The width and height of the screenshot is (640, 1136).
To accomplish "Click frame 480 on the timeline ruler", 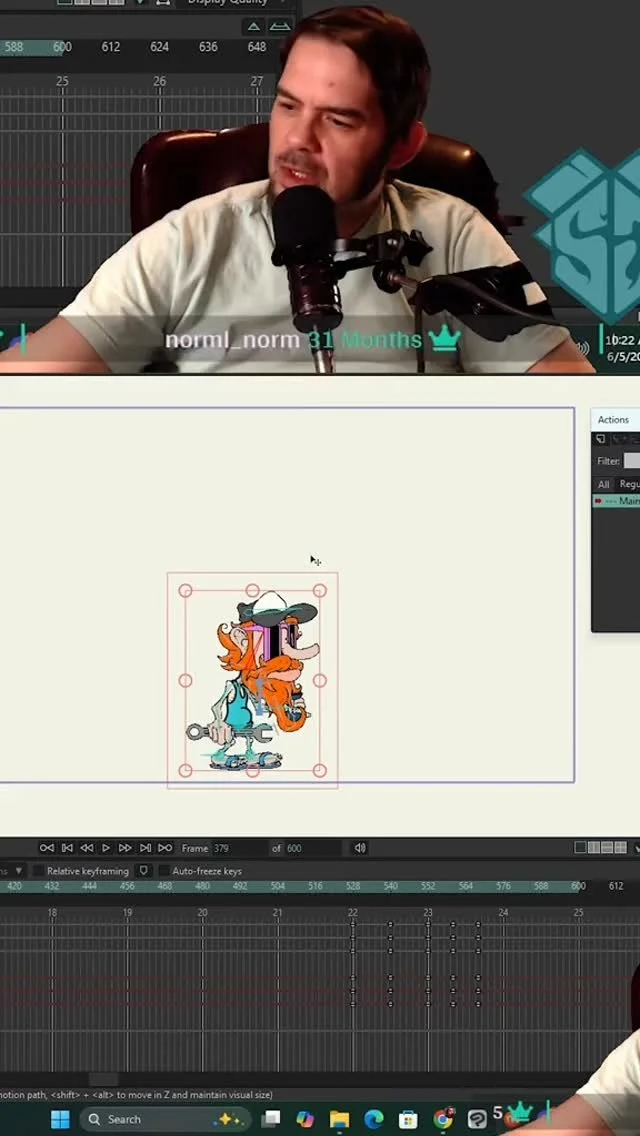I will click(202, 886).
